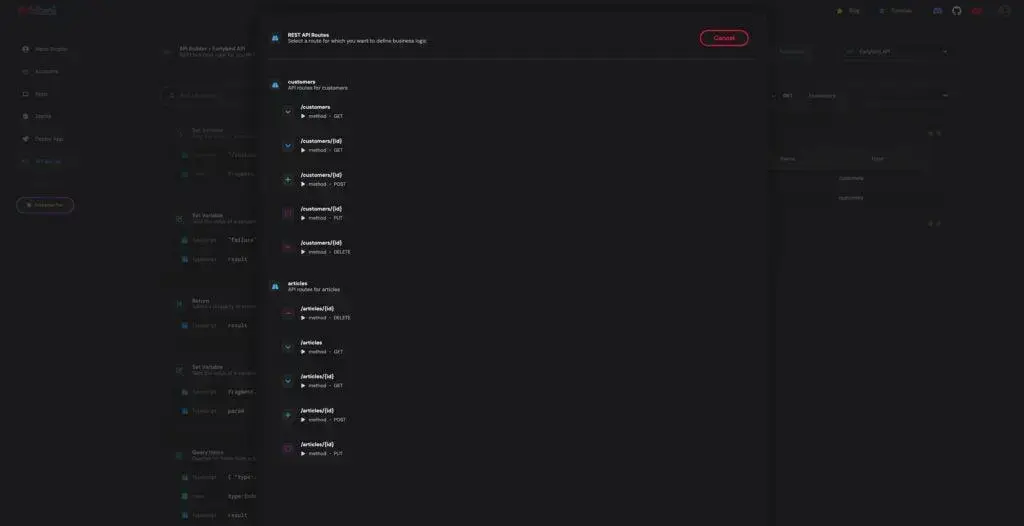Image resolution: width=1024 pixels, height=526 pixels.
Task: Select the GET /articles route icon
Action: point(287,347)
